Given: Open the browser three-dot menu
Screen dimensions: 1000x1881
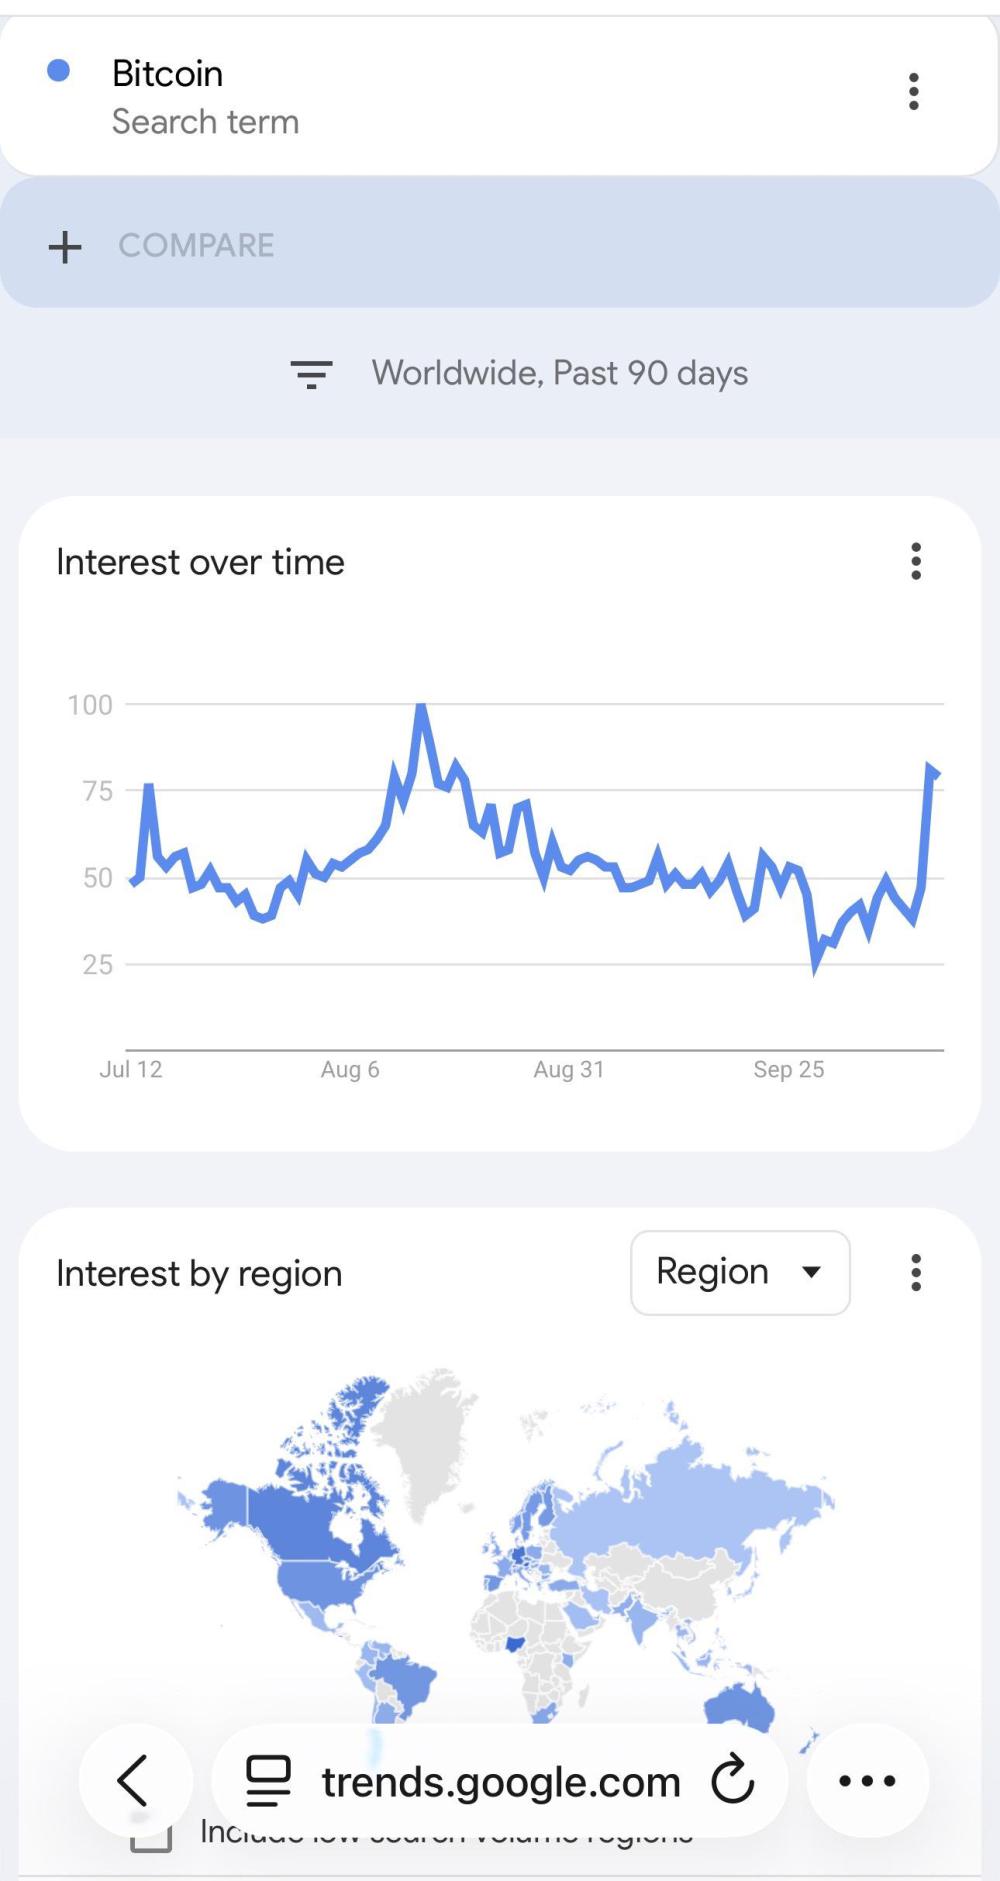Looking at the screenshot, I should (x=867, y=1780).
